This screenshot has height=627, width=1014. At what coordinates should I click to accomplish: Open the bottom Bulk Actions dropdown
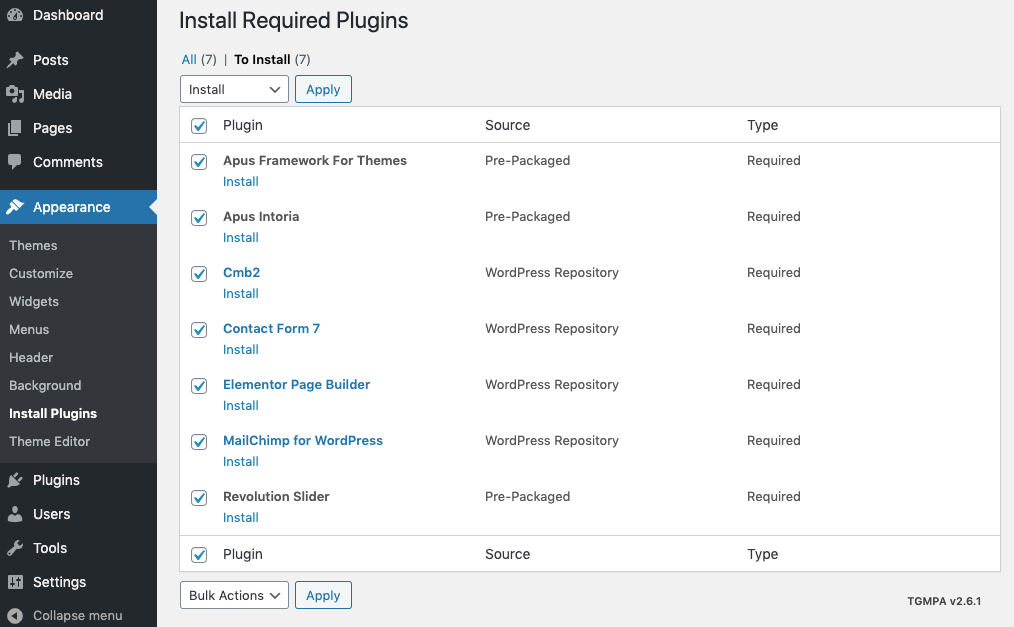point(234,595)
